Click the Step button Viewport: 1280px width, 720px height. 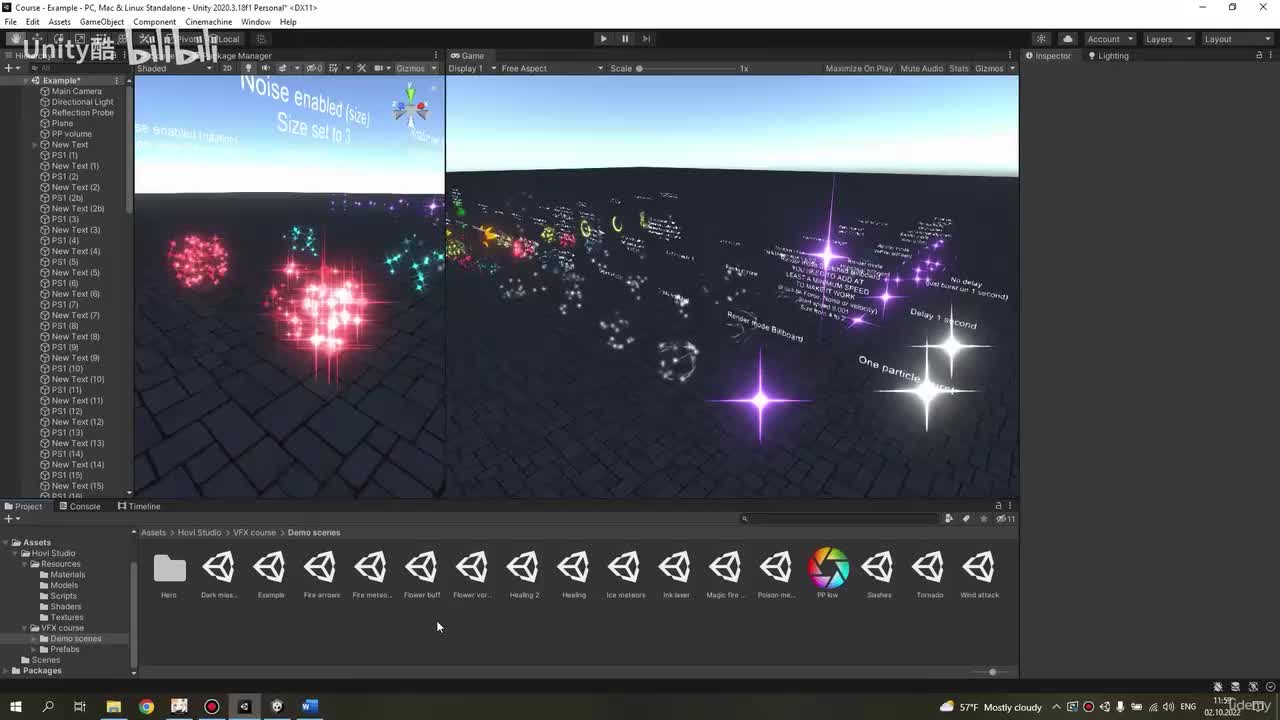646,39
